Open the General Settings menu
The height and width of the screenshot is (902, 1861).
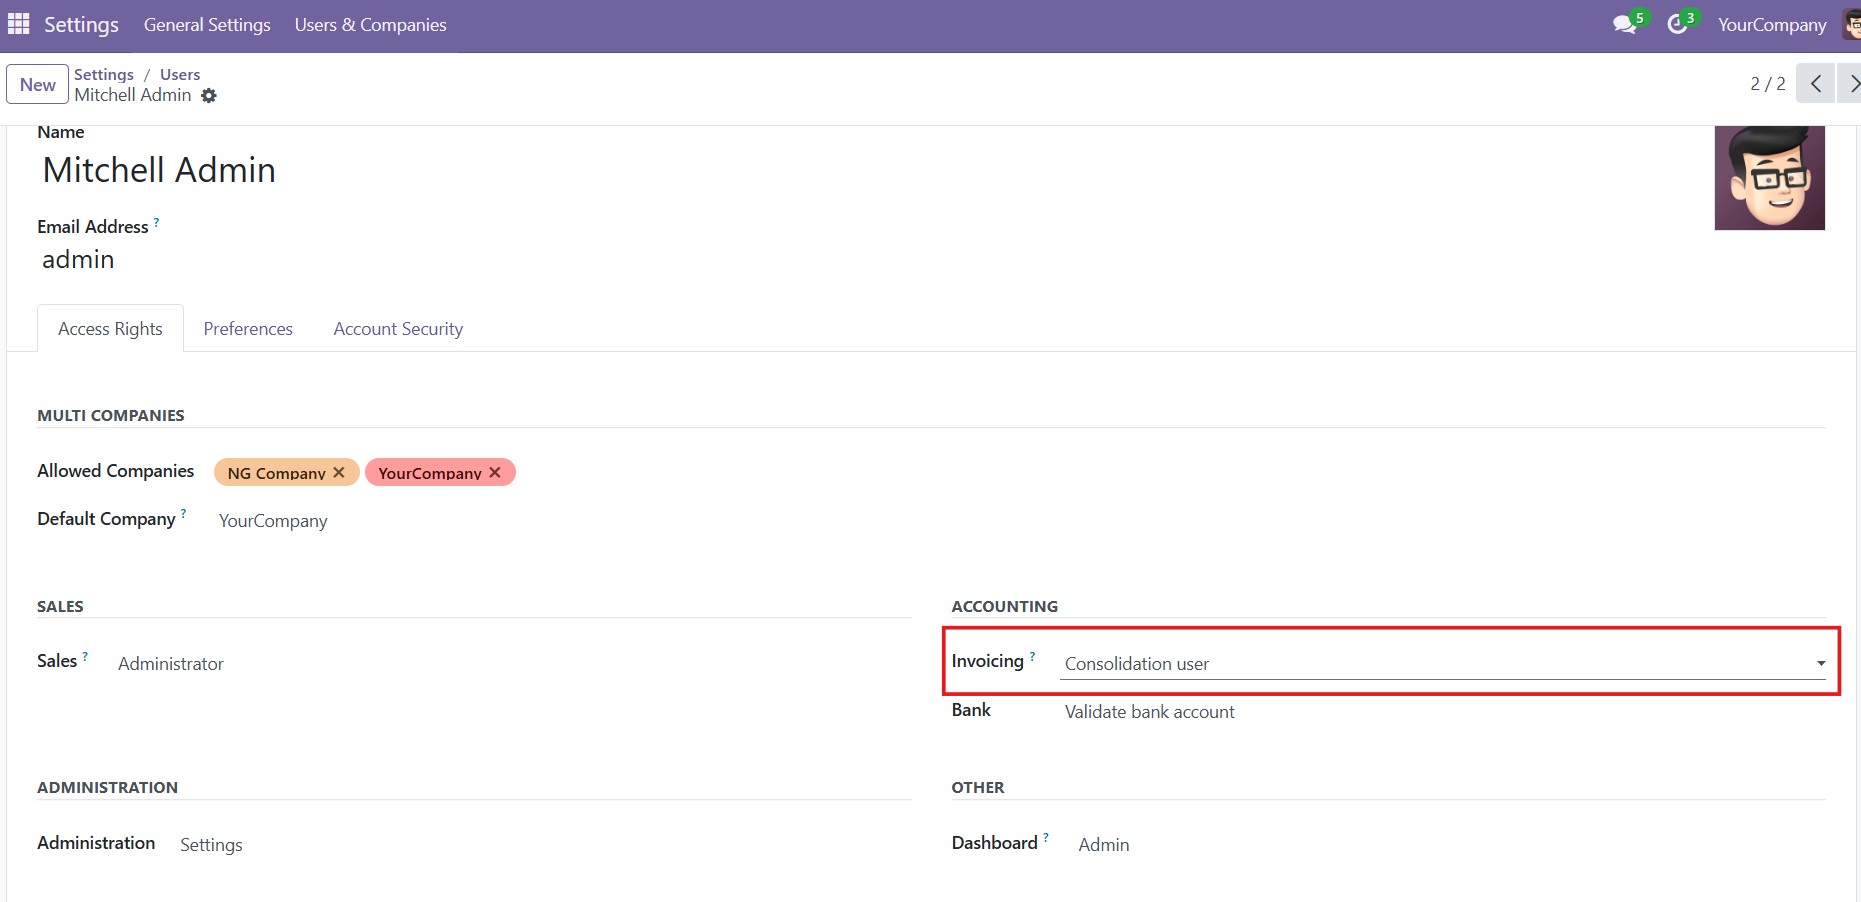tap(207, 25)
